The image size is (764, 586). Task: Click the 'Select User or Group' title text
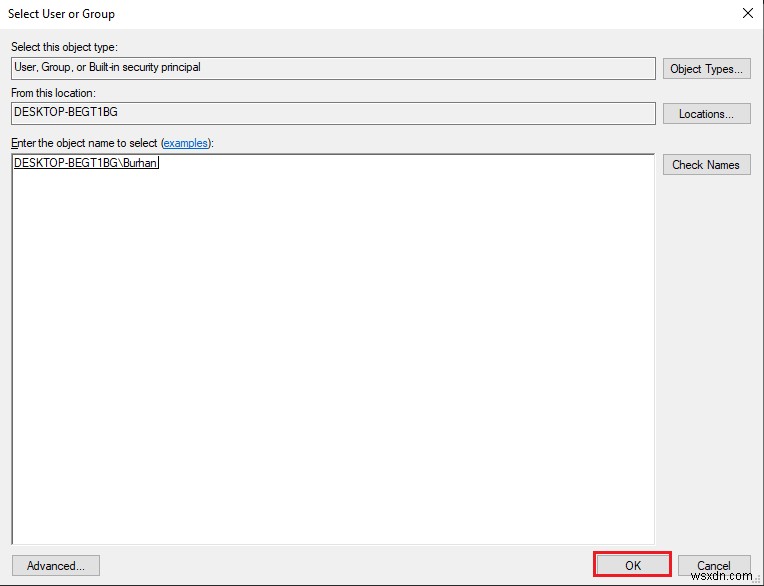pos(61,14)
